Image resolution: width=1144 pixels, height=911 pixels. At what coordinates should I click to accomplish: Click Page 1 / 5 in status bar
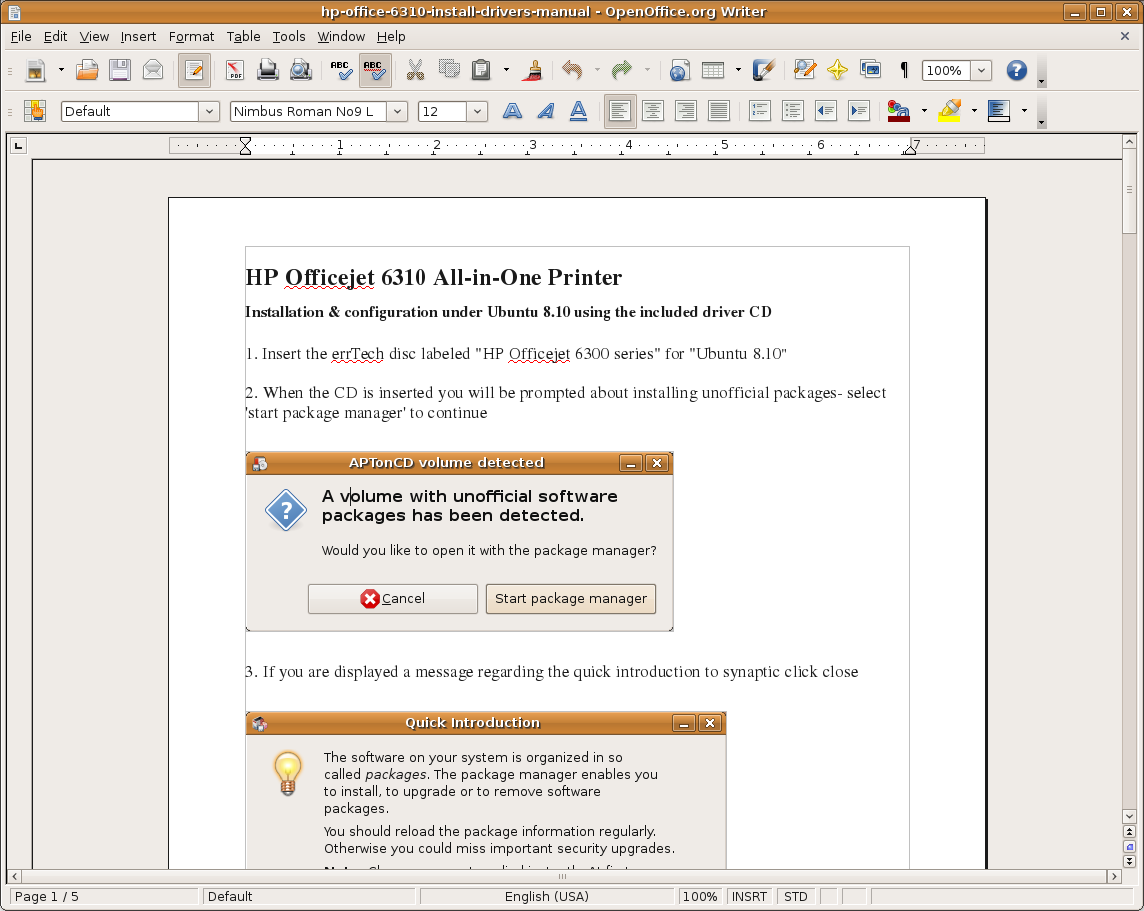(103, 896)
